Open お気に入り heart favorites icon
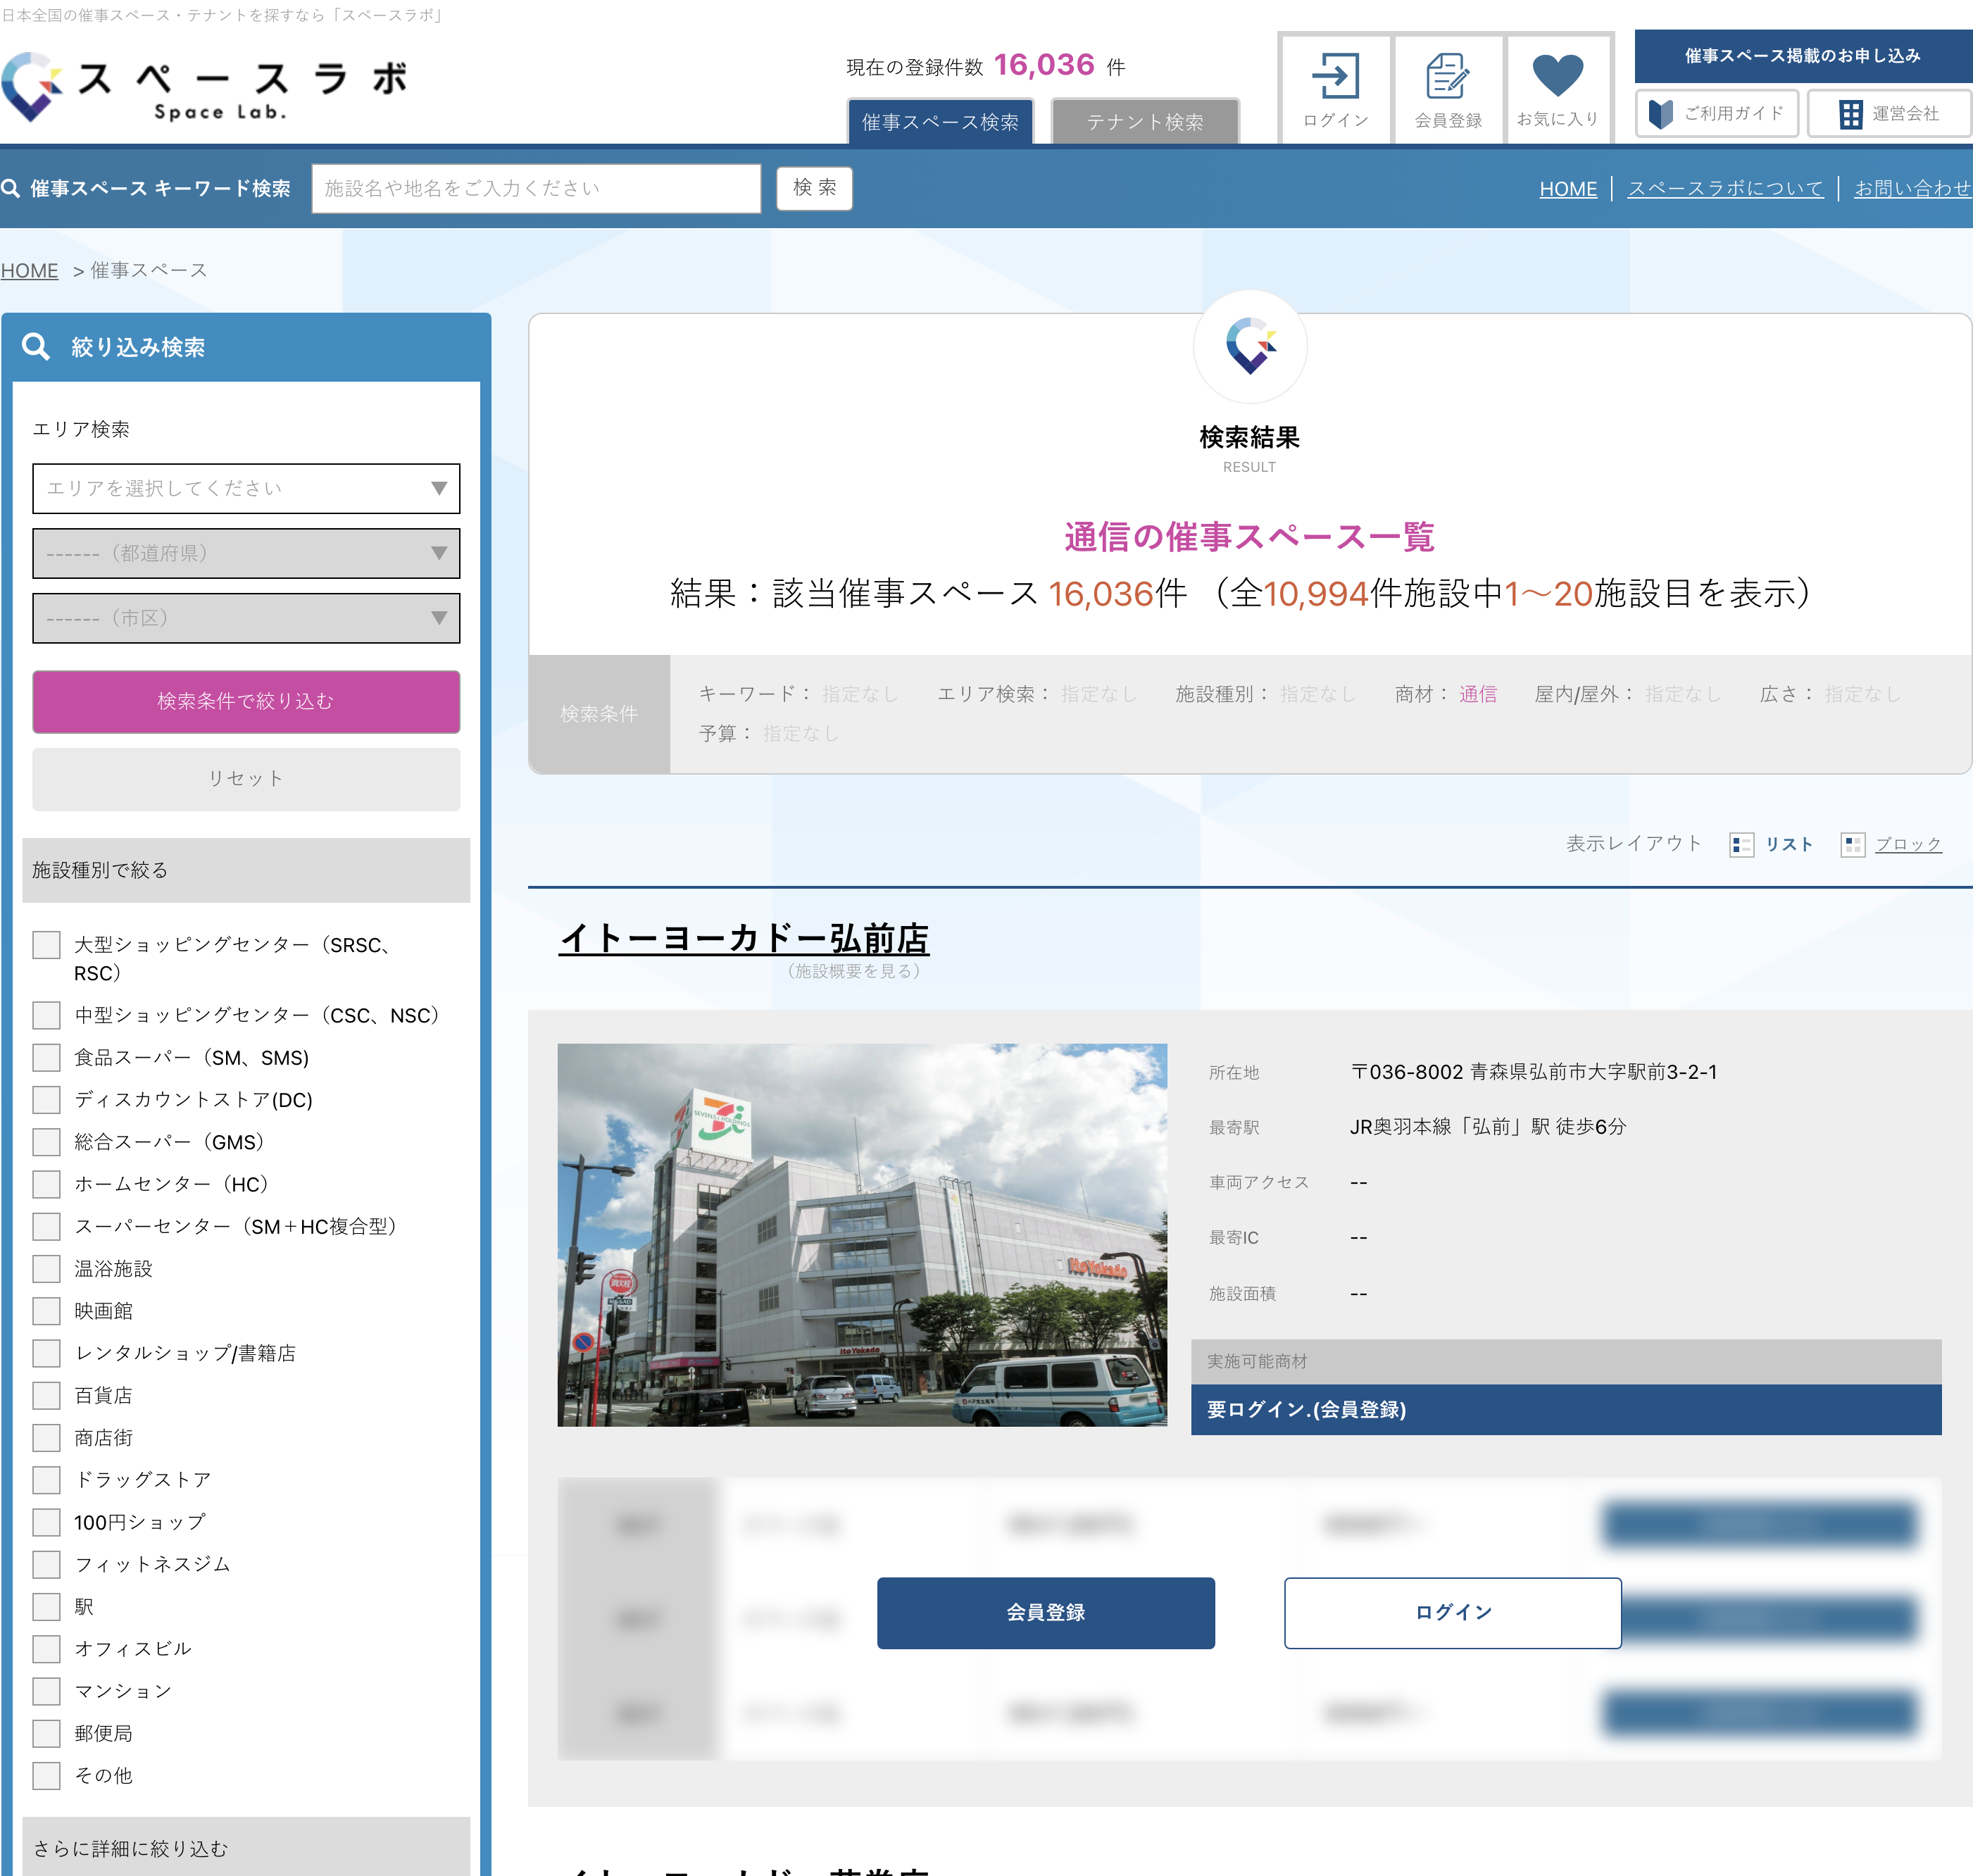This screenshot has width=1973, height=1876. (1557, 89)
